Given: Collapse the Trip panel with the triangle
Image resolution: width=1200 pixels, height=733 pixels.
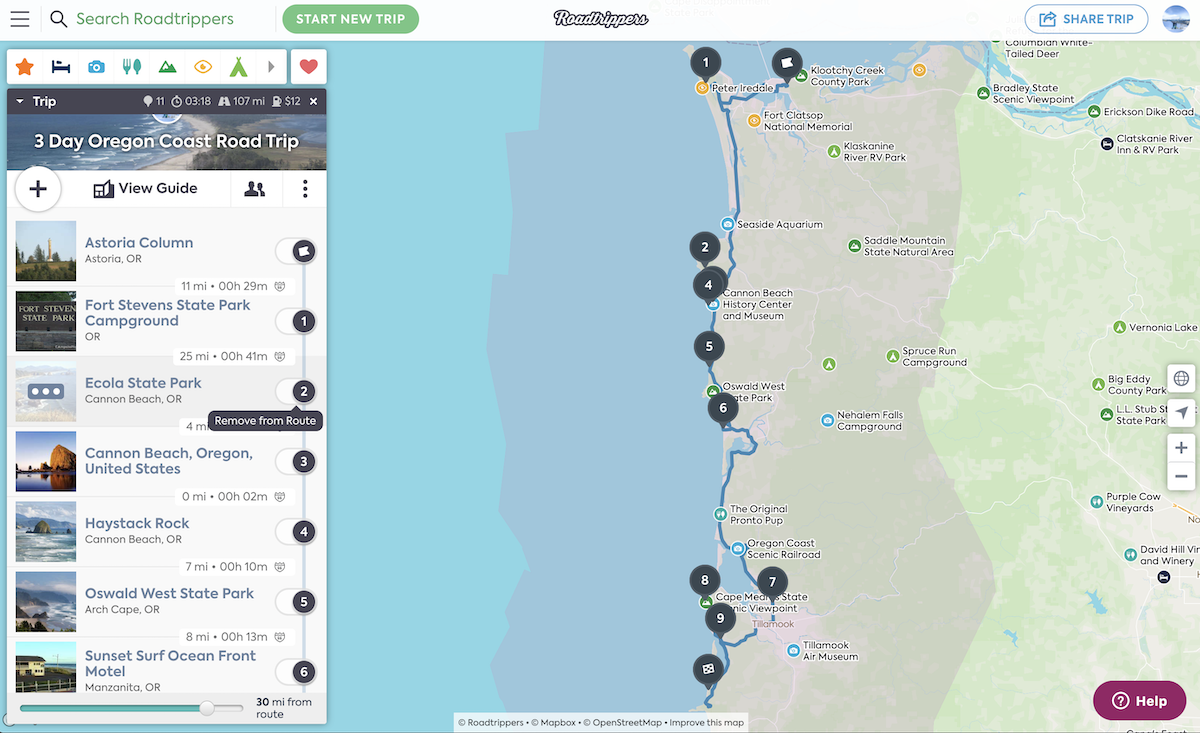Looking at the screenshot, I should click(20, 102).
